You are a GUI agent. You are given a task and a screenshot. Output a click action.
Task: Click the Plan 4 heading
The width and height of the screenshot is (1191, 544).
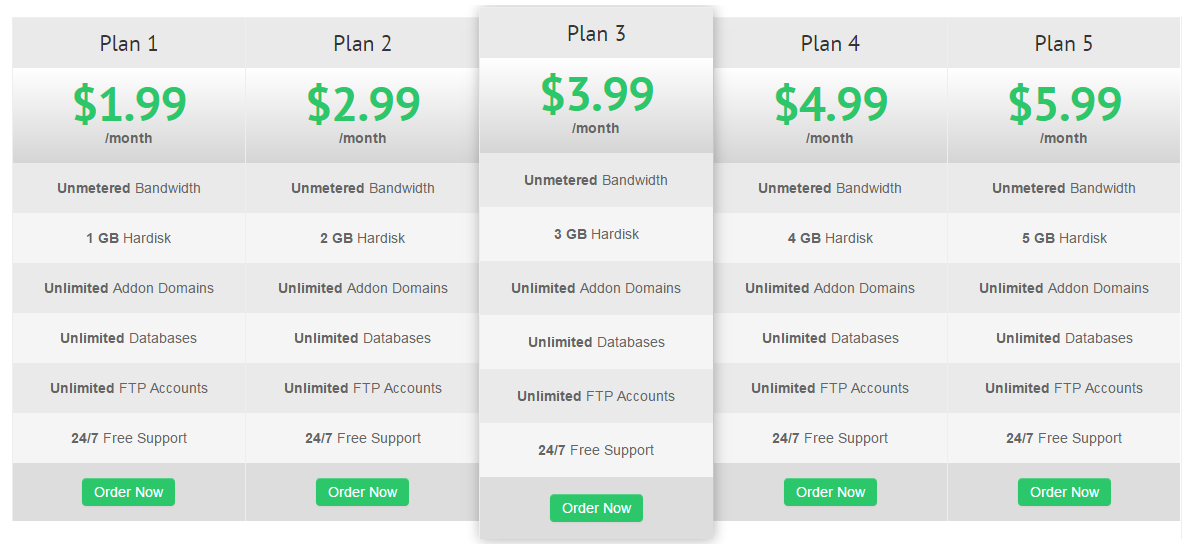tap(830, 44)
